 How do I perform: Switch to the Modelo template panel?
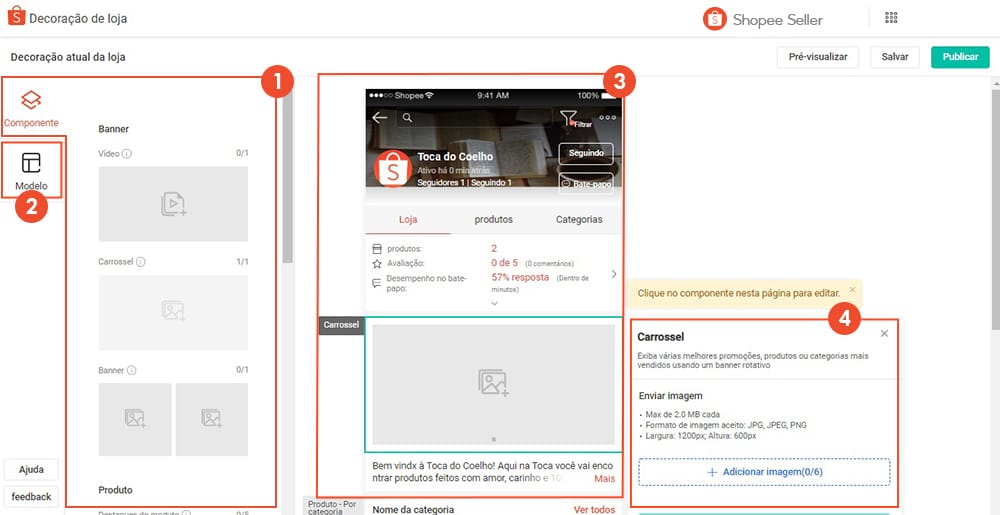(x=31, y=172)
